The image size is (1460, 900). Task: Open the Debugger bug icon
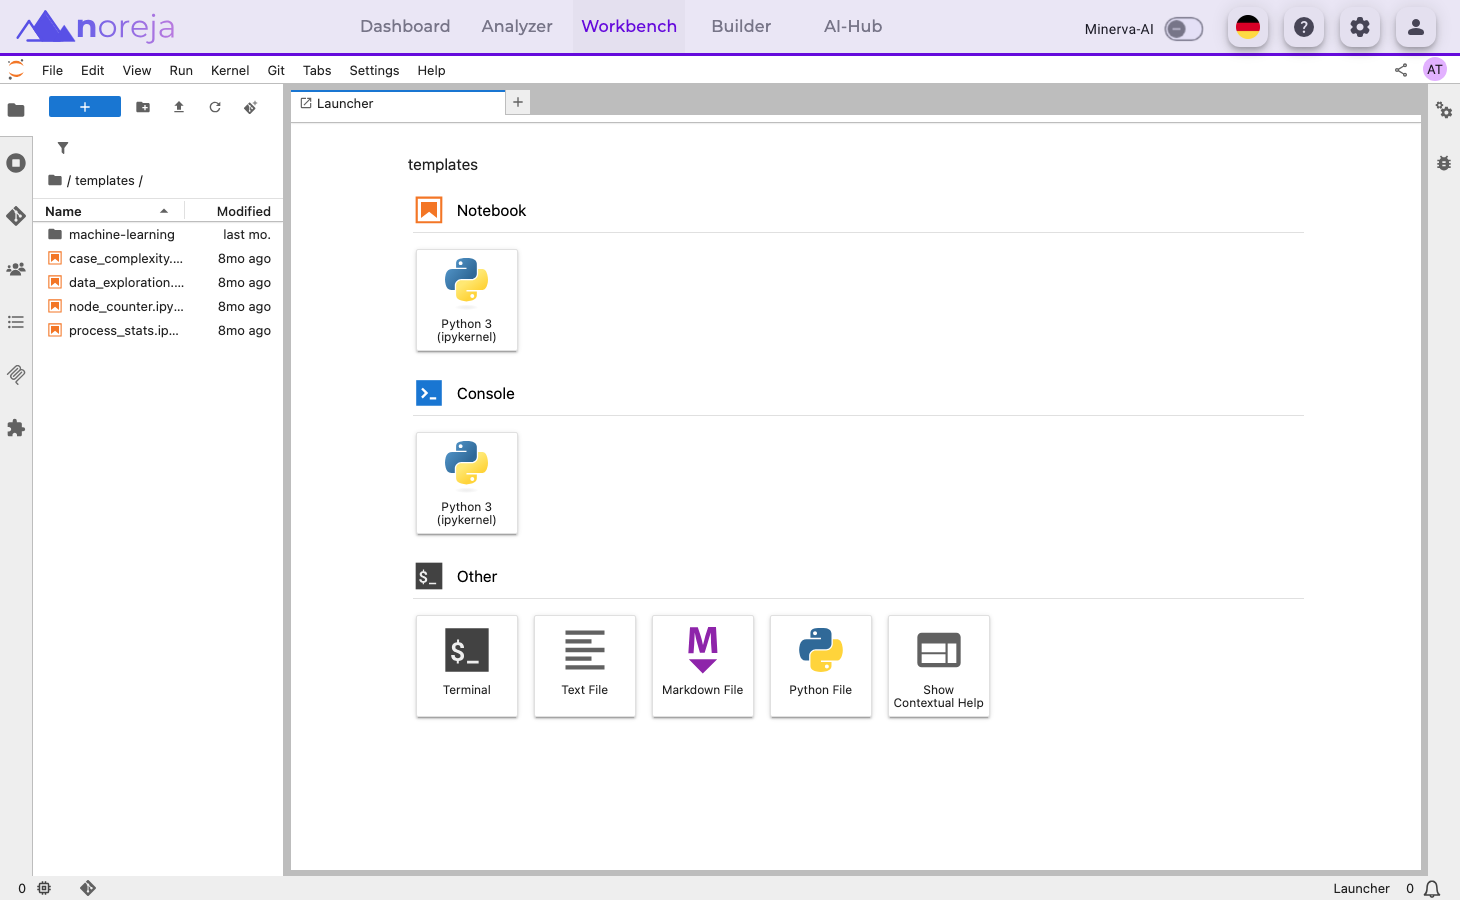(x=1444, y=163)
